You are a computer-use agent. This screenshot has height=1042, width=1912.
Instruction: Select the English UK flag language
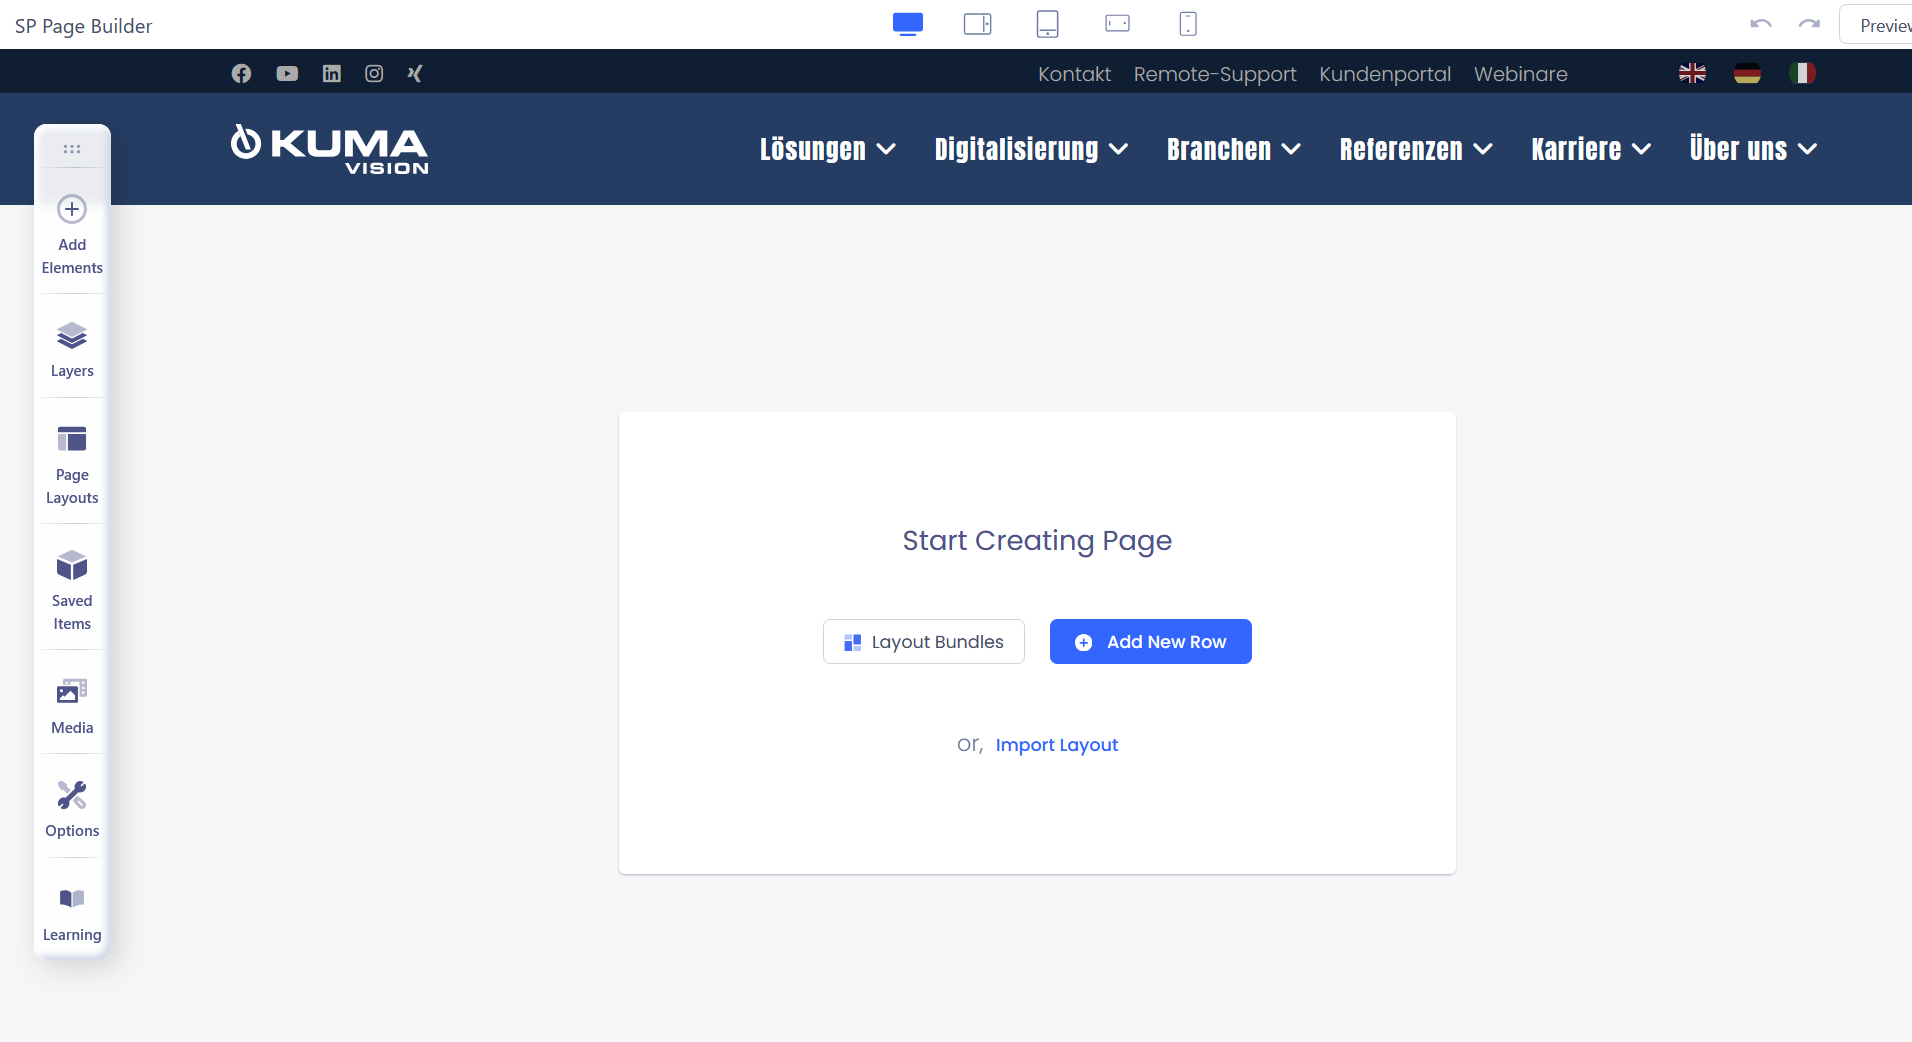click(x=1692, y=73)
